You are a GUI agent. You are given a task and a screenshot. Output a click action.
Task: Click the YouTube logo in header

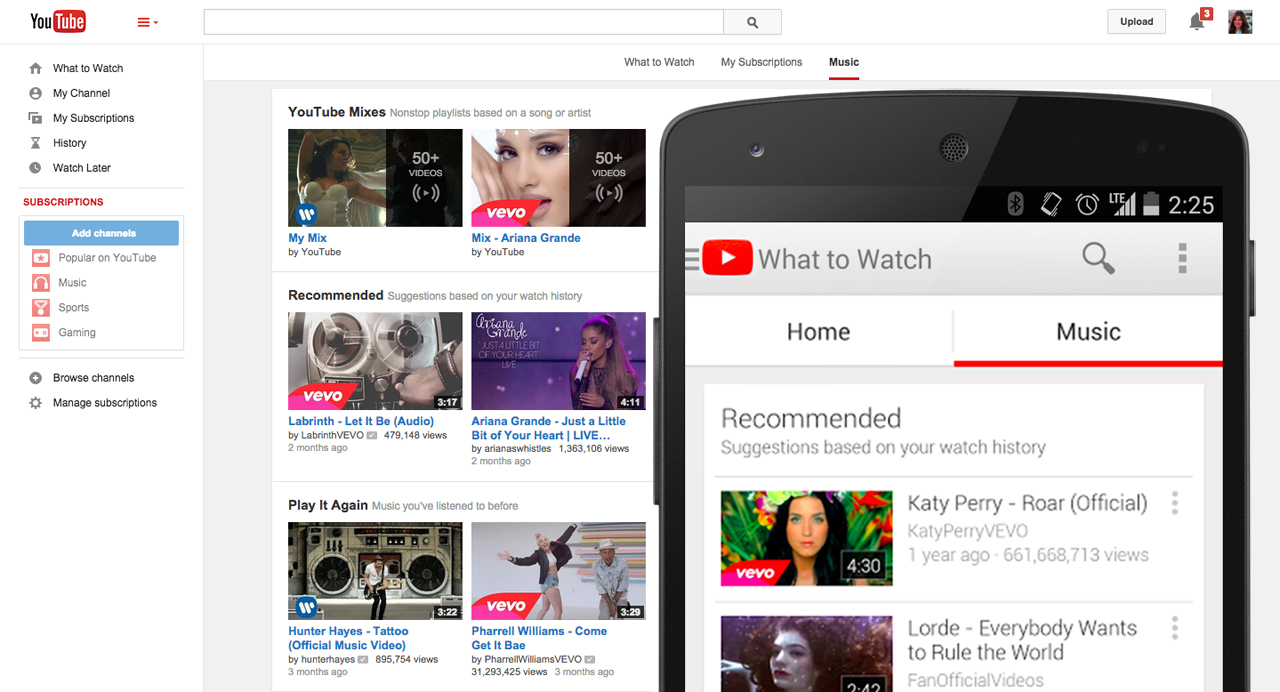[x=58, y=21]
